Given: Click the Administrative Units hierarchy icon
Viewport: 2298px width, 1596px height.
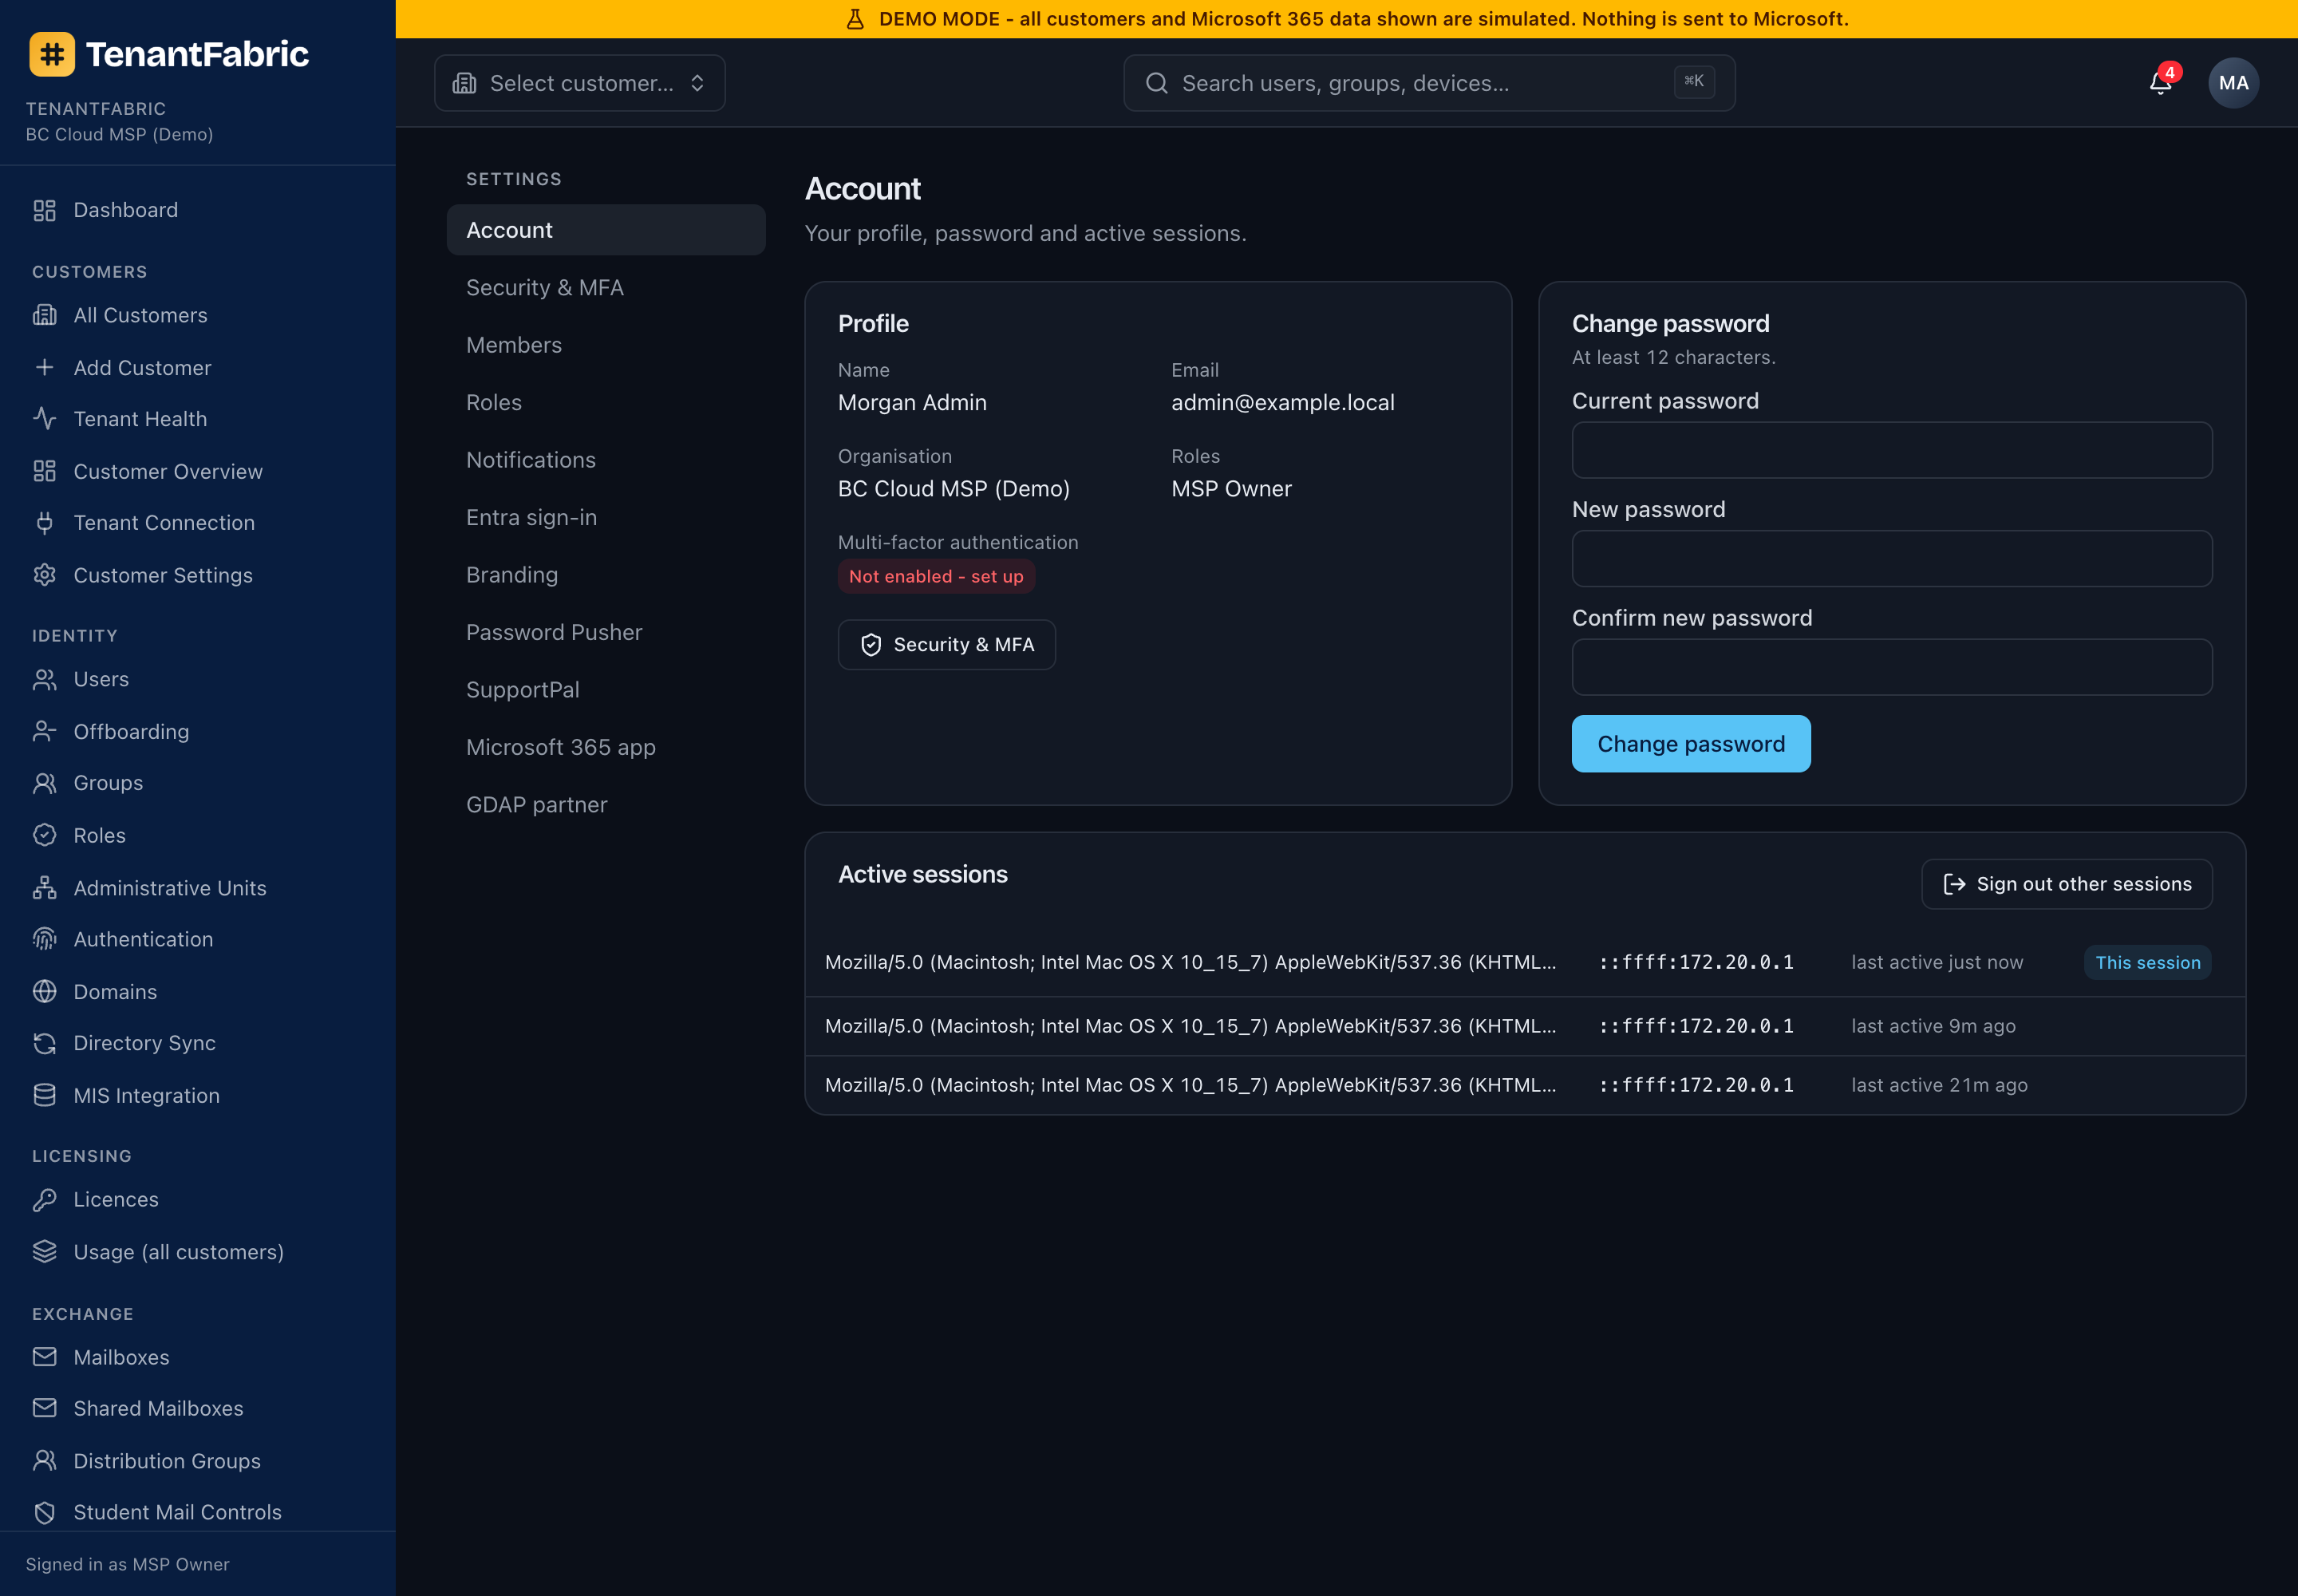Looking at the screenshot, I should (x=45, y=887).
